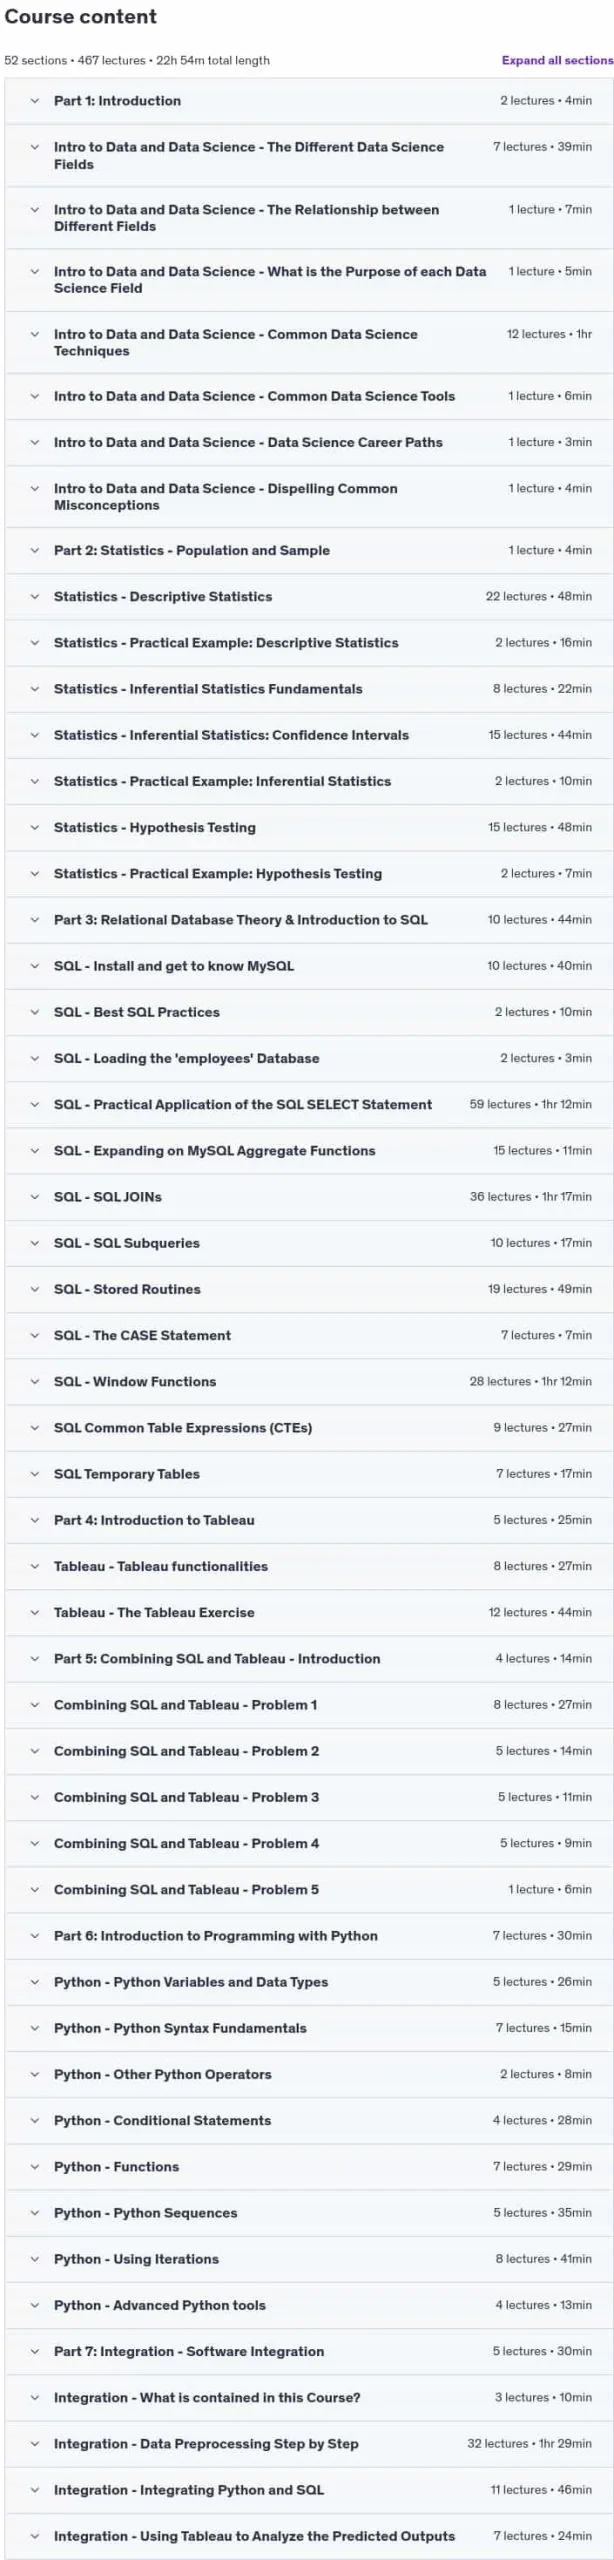614x2560 pixels.
Task: Open Combining SQL and Tableau - Problem 3
Action: pos(309,1798)
